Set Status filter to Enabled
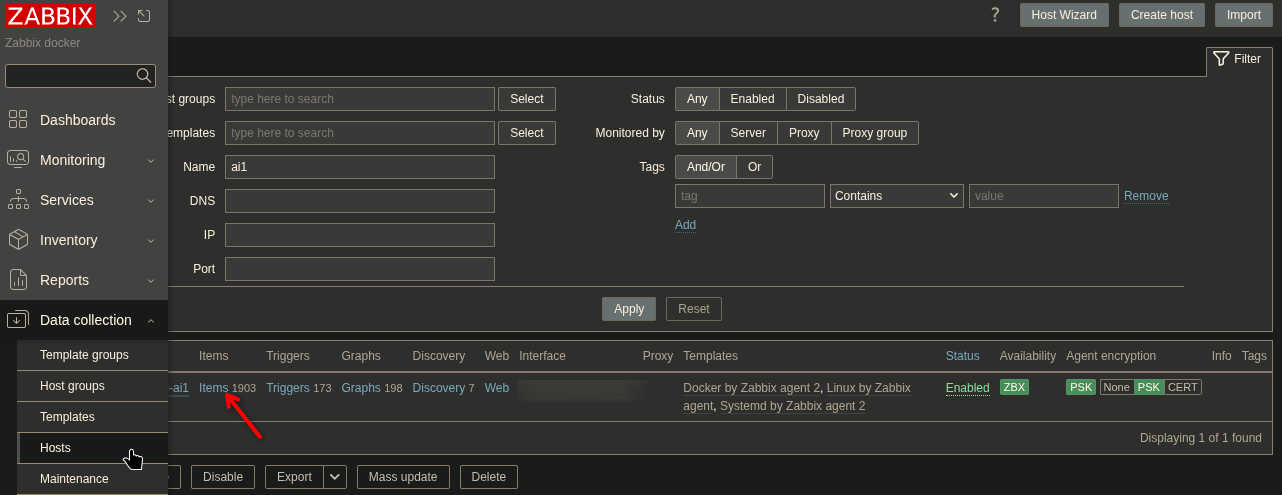1282x495 pixels. point(752,99)
